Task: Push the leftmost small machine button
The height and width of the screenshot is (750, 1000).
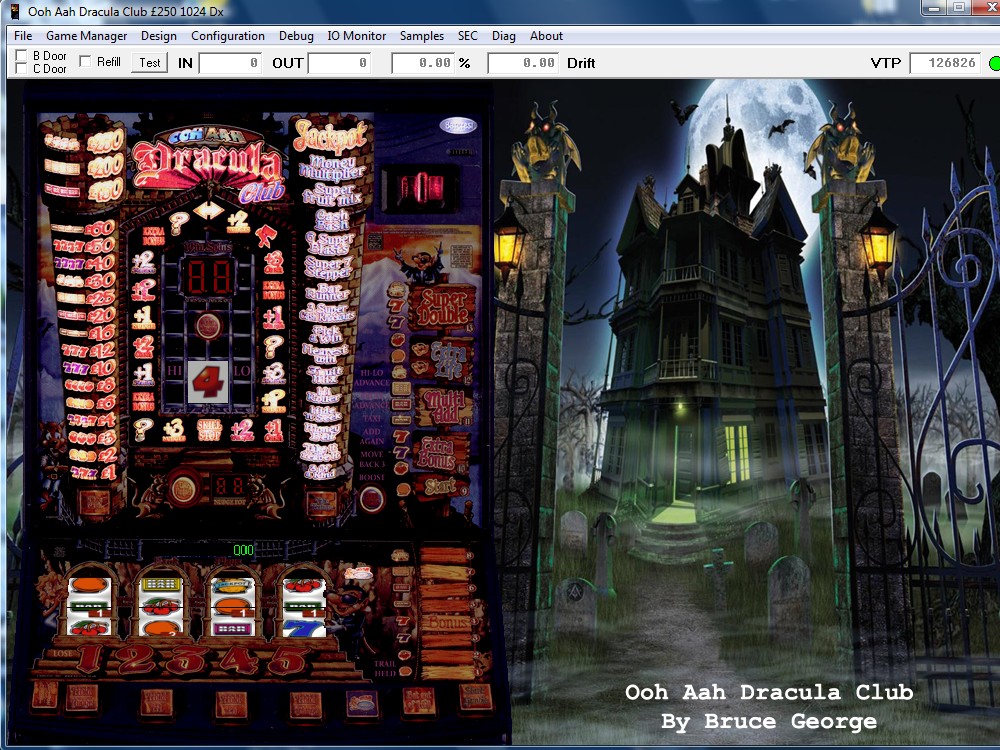Action: [x=44, y=695]
